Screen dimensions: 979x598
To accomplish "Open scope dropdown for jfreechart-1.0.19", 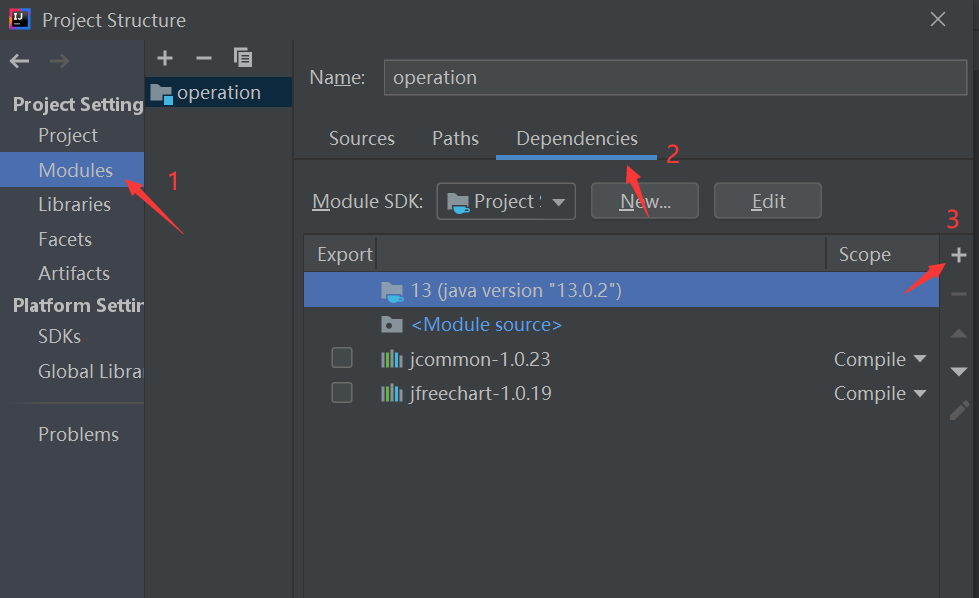I will (880, 393).
